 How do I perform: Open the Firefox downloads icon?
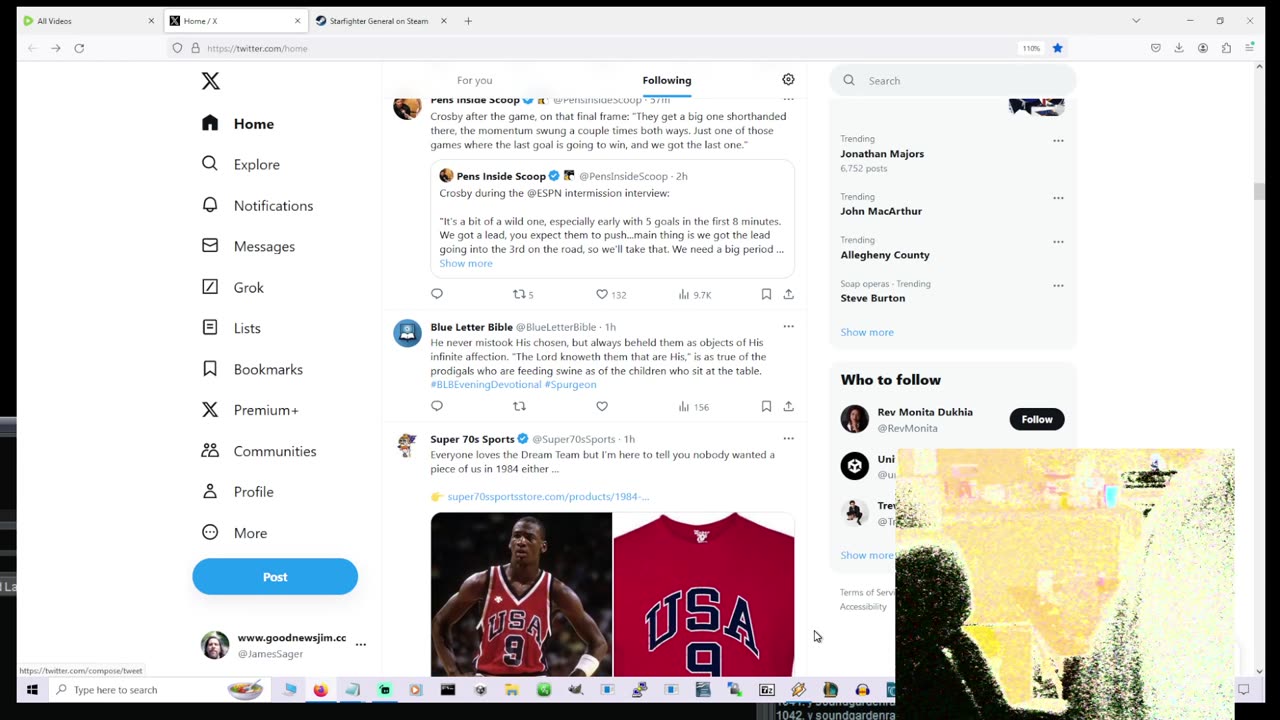click(x=1179, y=48)
